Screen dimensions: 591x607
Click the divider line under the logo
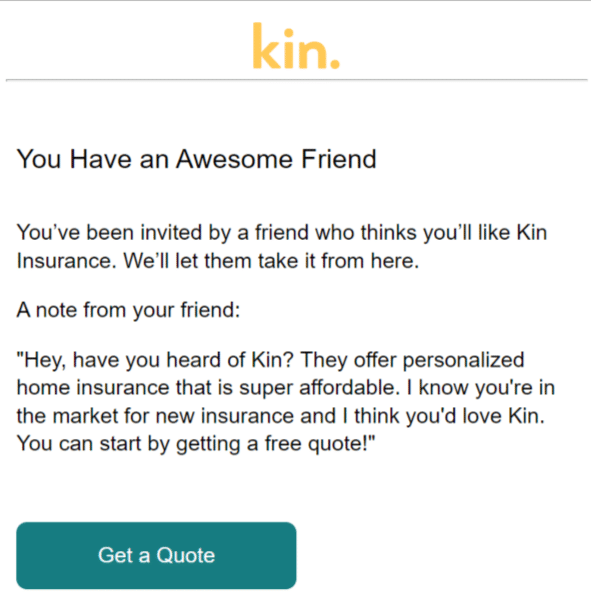[x=296, y=80]
